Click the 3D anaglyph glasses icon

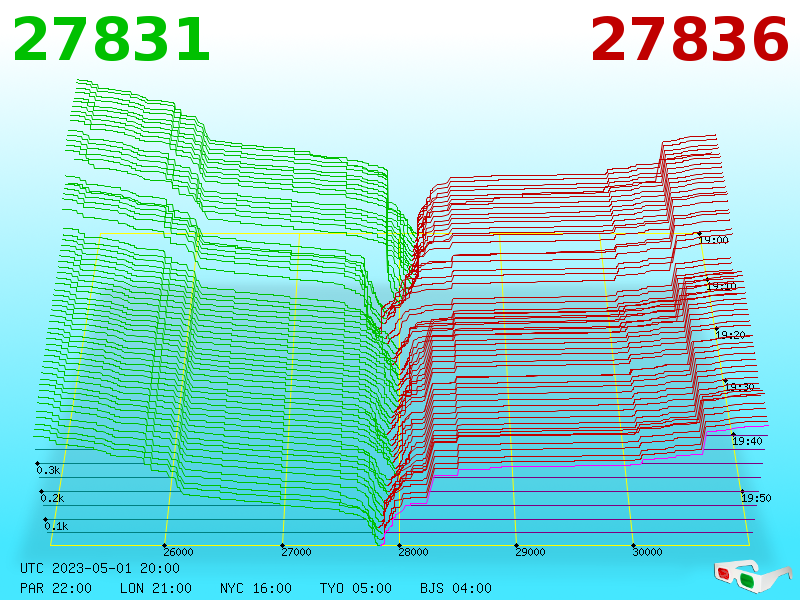point(752,577)
